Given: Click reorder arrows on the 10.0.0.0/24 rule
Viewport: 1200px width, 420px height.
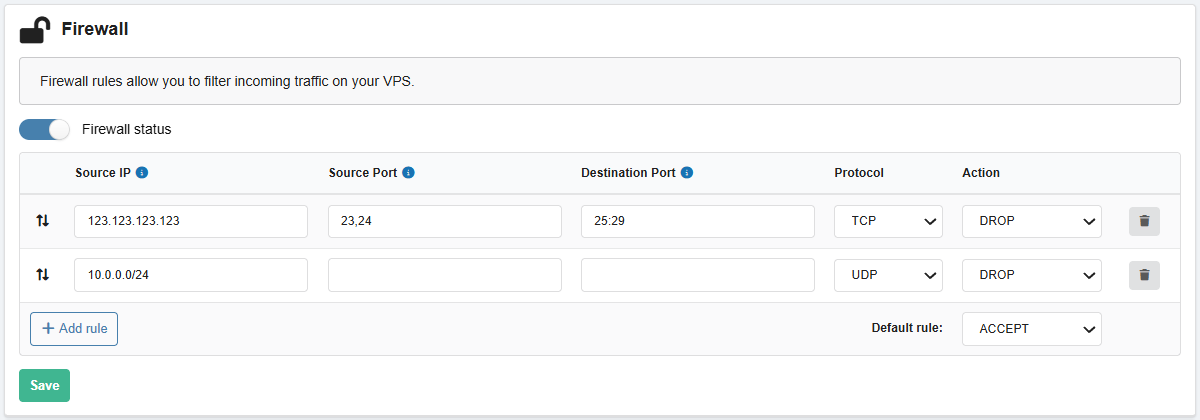Looking at the screenshot, I should (x=42, y=274).
